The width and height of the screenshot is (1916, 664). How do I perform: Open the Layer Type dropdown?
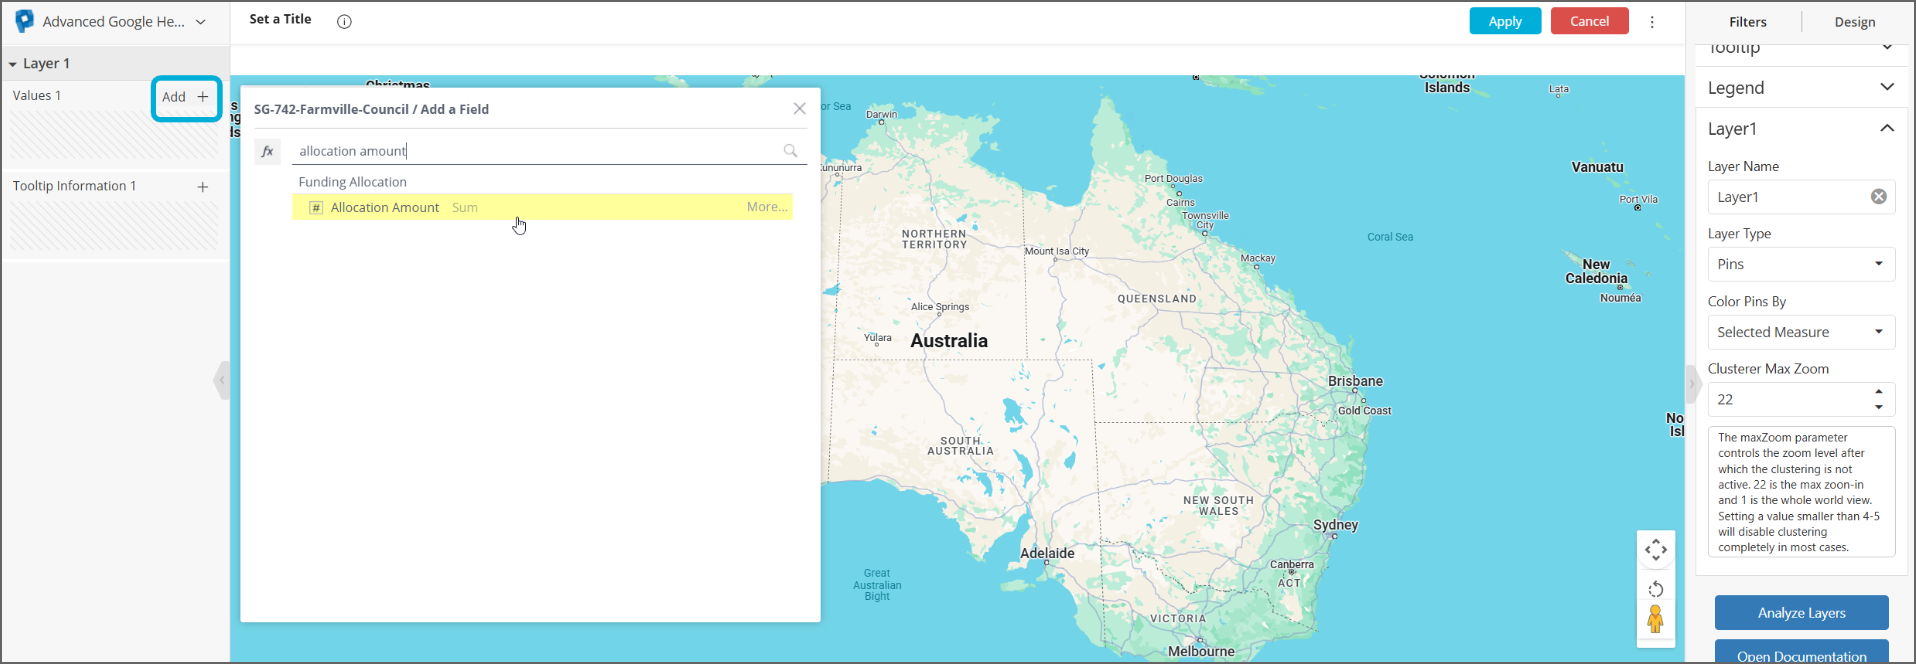tap(1800, 264)
